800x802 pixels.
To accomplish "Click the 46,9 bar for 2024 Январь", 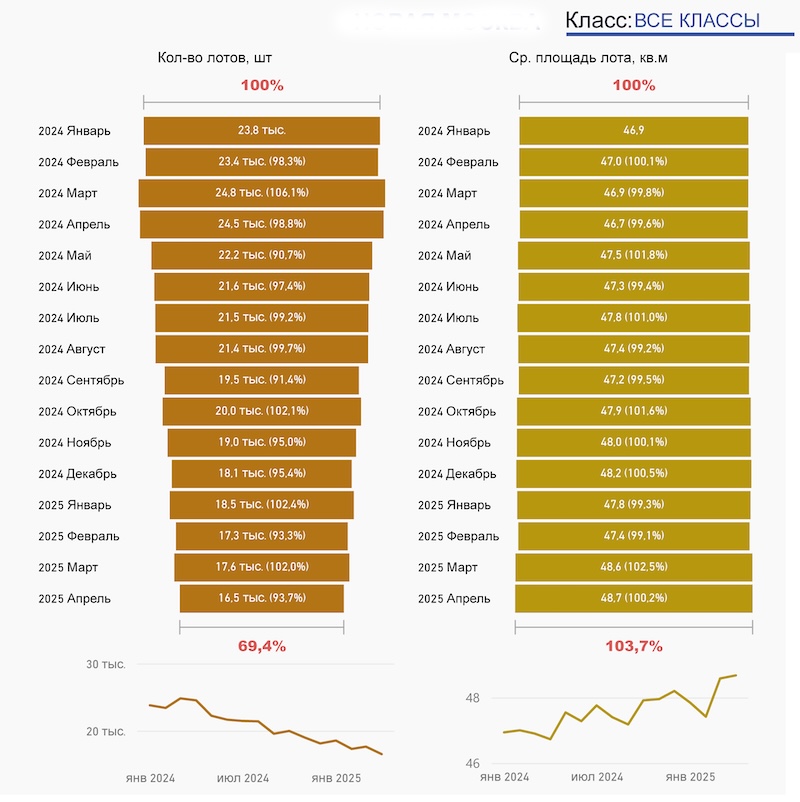I will click(x=633, y=131).
